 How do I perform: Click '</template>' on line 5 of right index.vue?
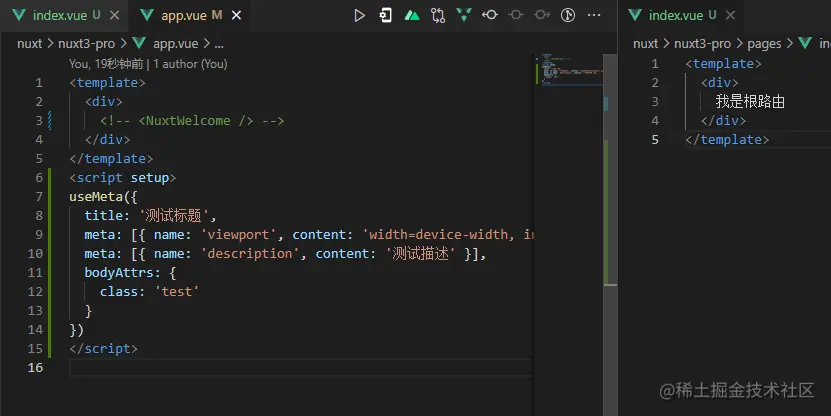727,140
